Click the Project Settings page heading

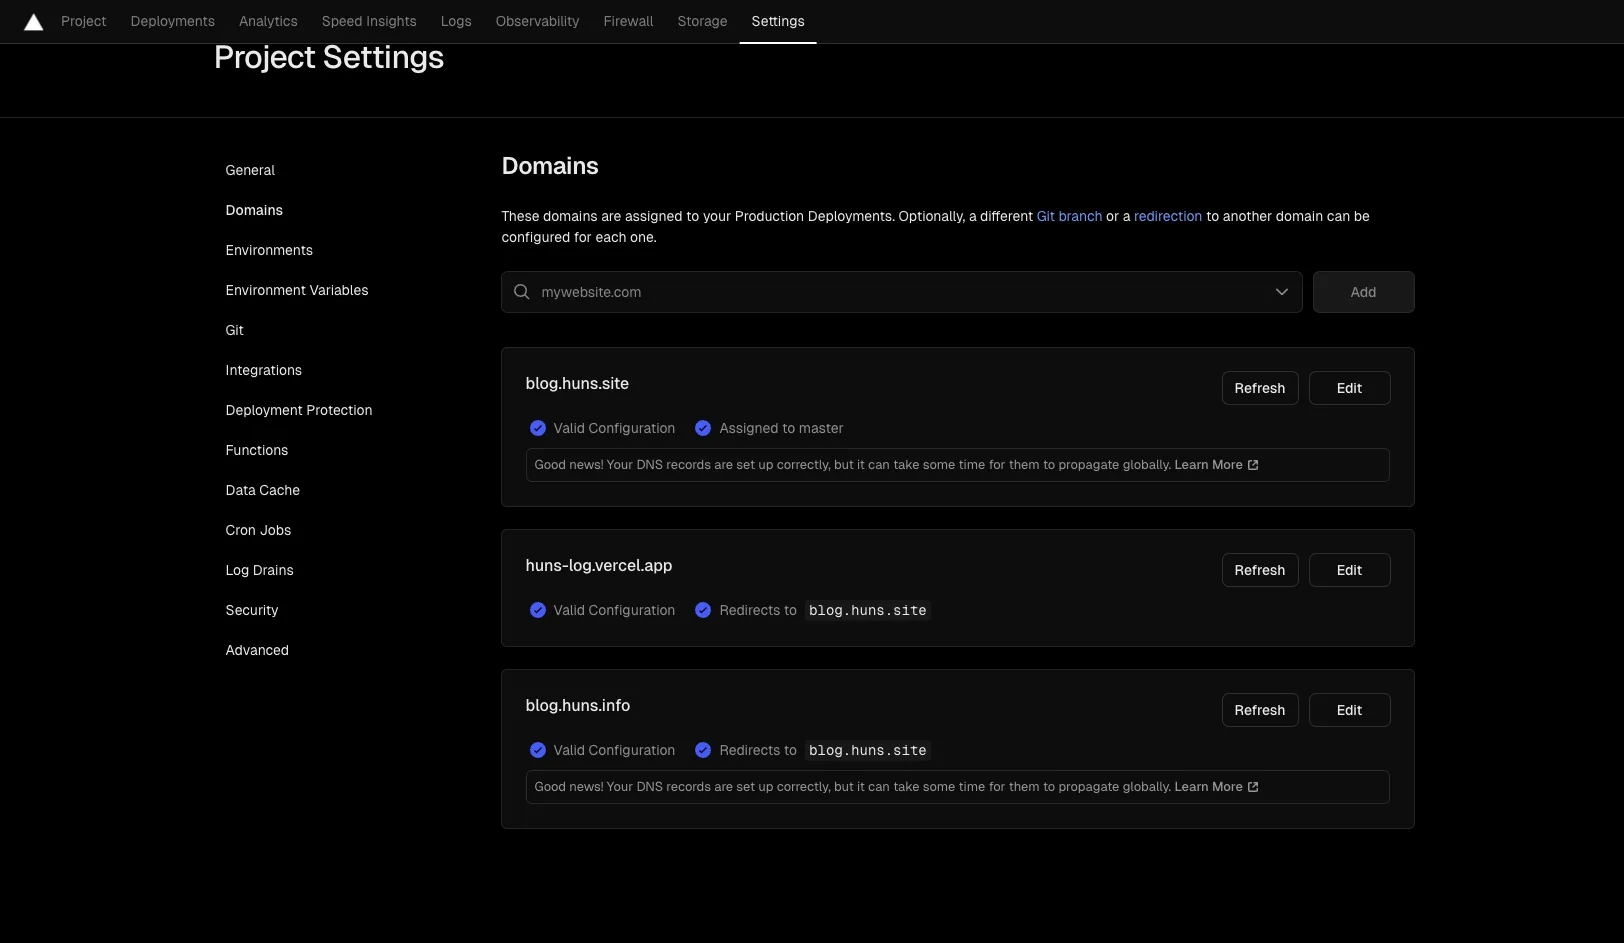tap(329, 58)
